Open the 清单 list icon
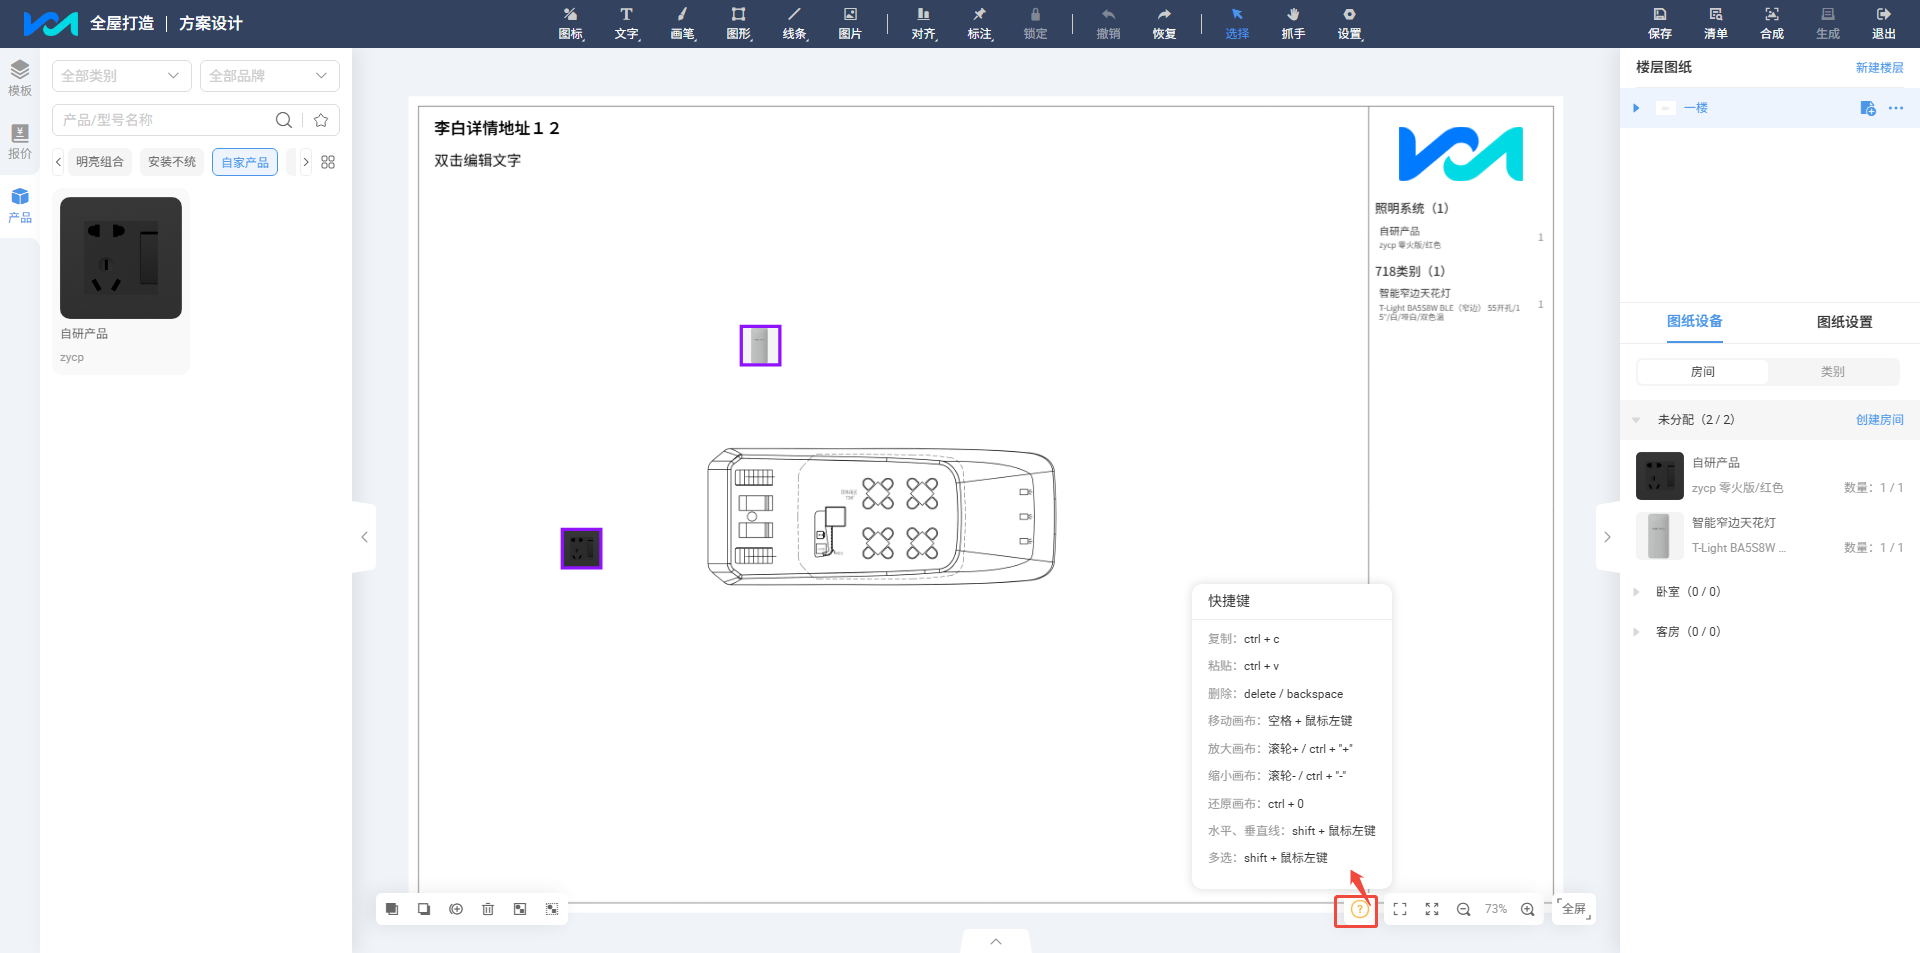1920x953 pixels. [1716, 23]
